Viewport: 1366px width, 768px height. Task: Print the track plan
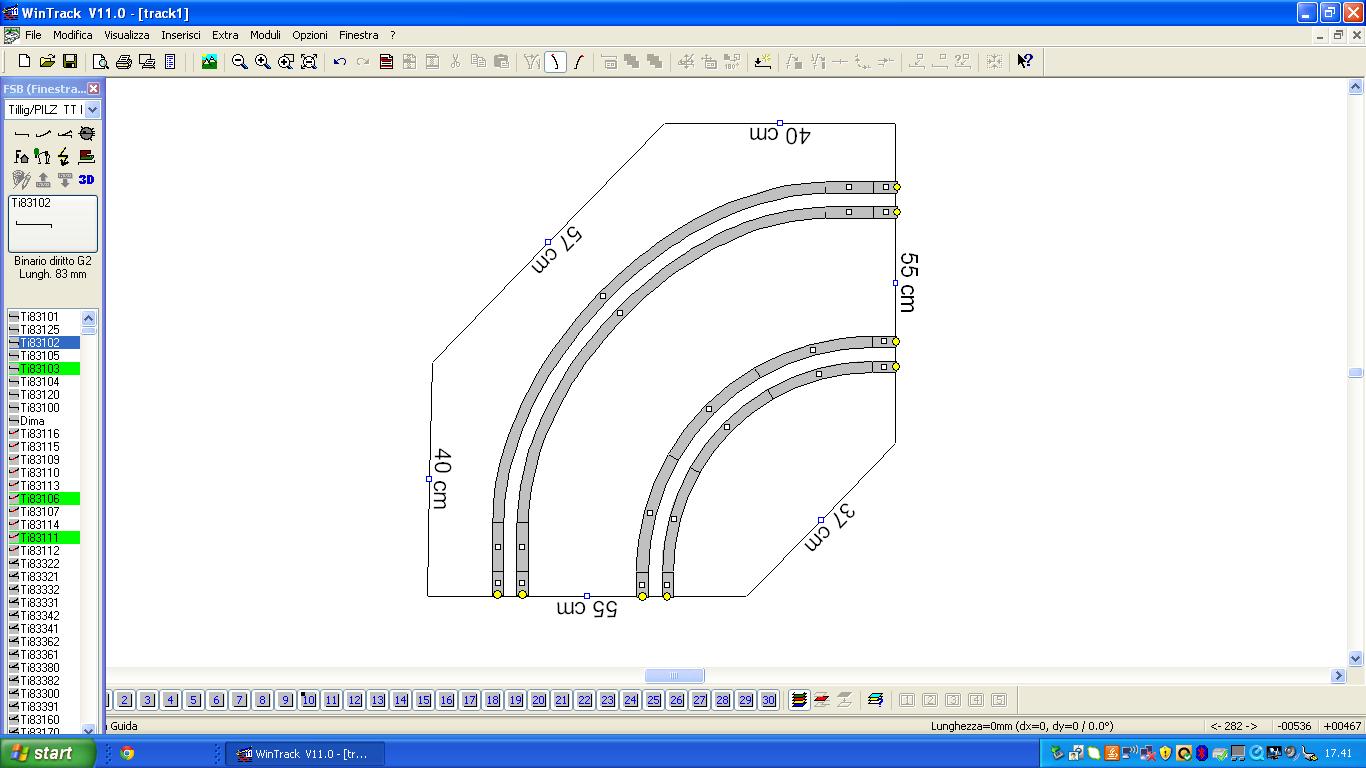click(x=124, y=62)
